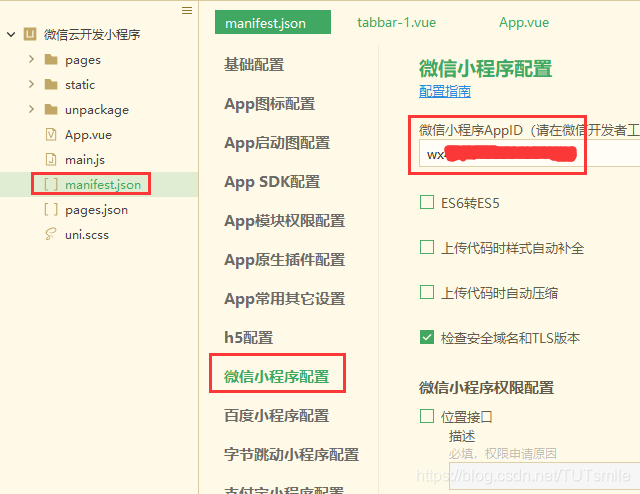Open the App图标配置 section
This screenshot has width=640, height=494.
270,104
